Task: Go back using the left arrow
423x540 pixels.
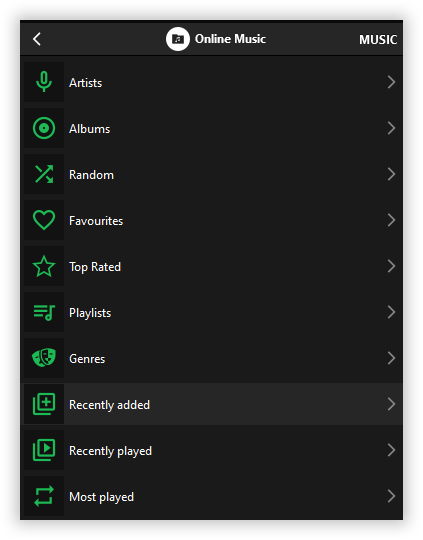Action: point(37,39)
